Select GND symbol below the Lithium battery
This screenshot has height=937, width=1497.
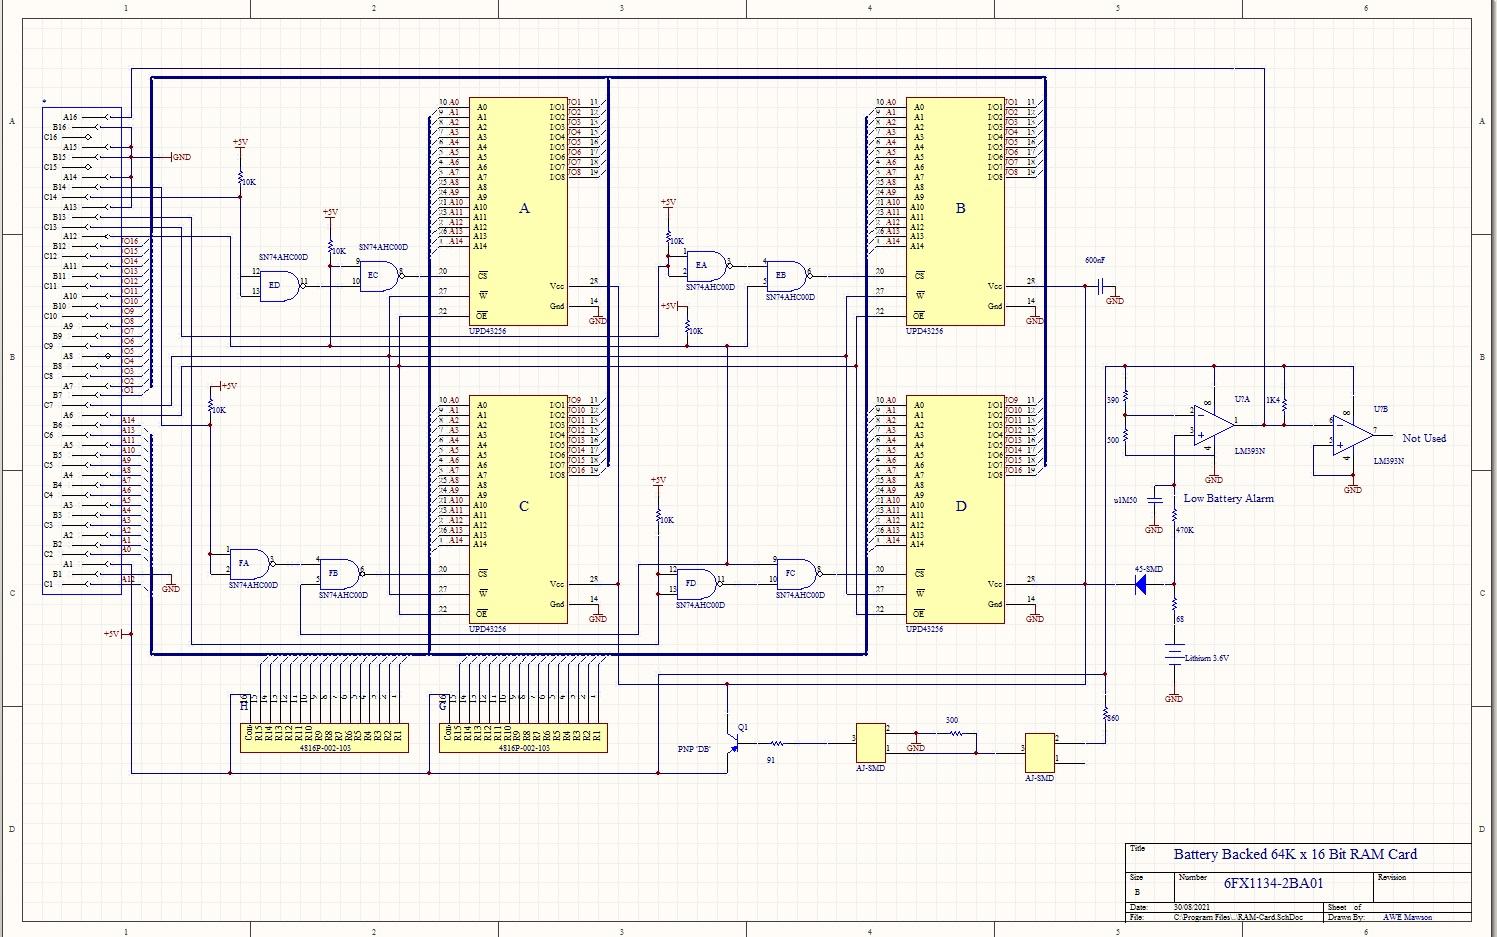click(x=1175, y=696)
